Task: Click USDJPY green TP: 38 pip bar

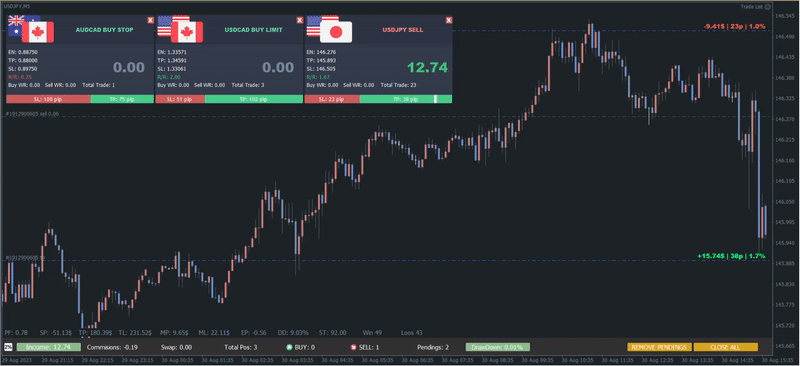Action: coord(406,99)
